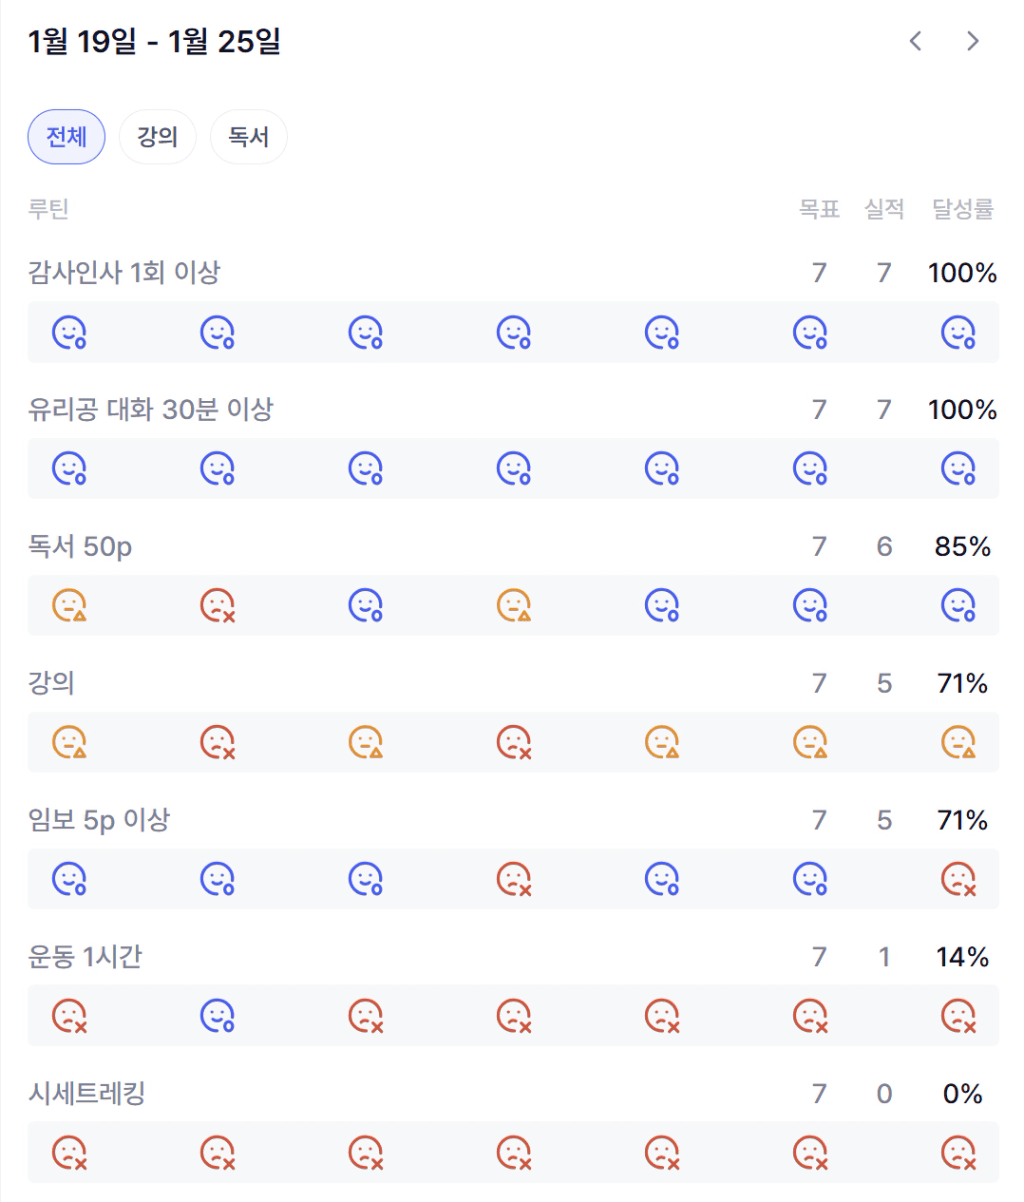Switch to the 강의 filter tab
This screenshot has width=1024, height=1202.
click(157, 136)
